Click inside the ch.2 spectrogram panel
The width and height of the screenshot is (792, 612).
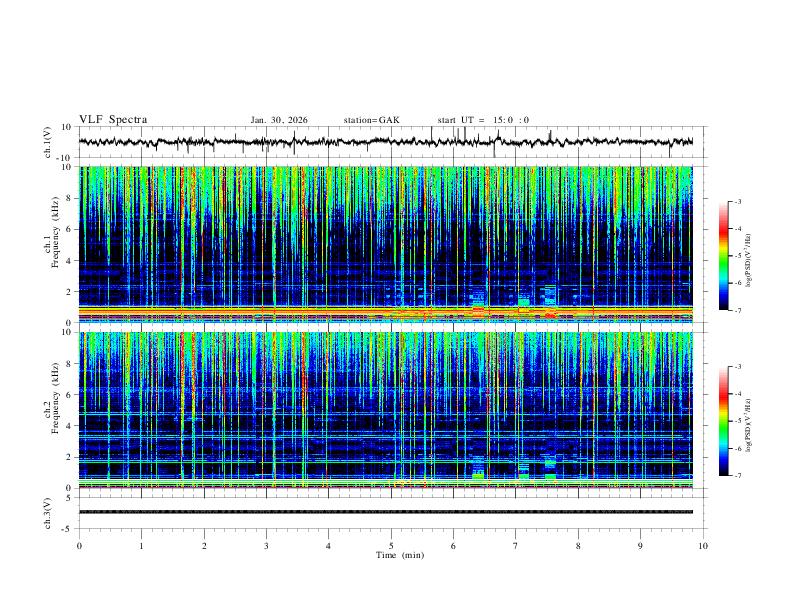[x=385, y=410]
